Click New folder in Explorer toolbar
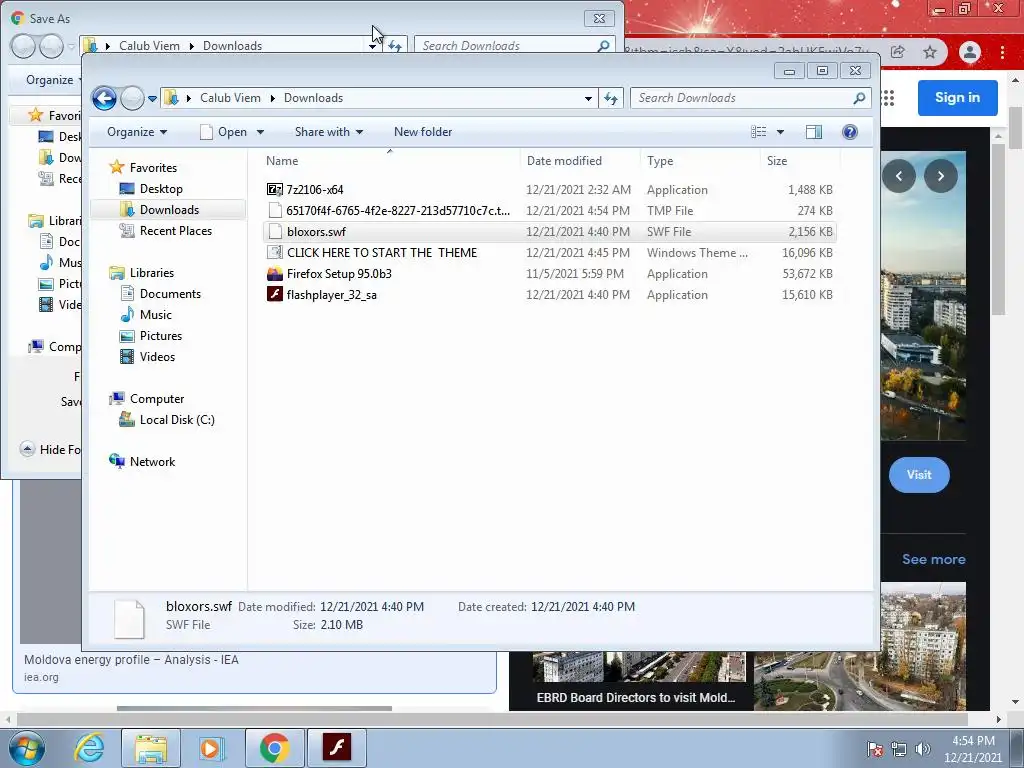The width and height of the screenshot is (1024, 768). [423, 132]
